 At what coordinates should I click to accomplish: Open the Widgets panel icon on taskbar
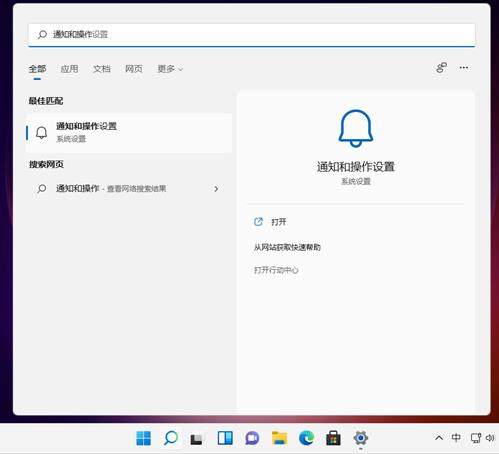pos(225,438)
